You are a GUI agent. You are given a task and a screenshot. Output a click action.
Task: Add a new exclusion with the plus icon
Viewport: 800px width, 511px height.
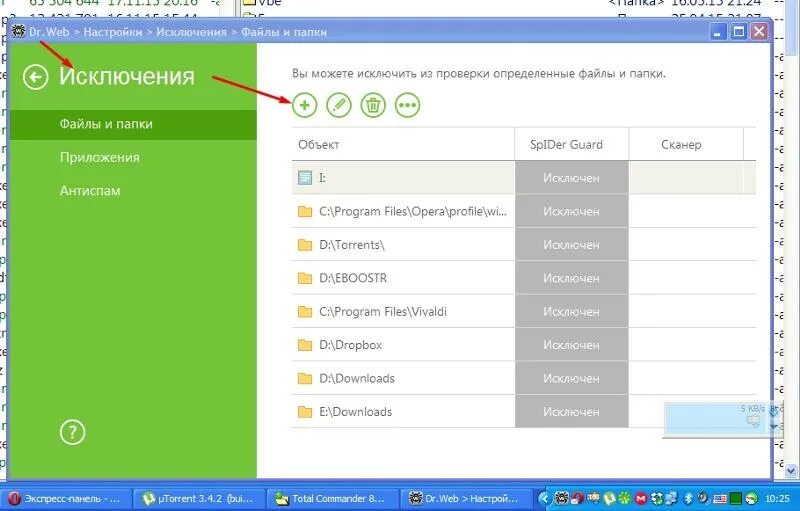point(305,105)
